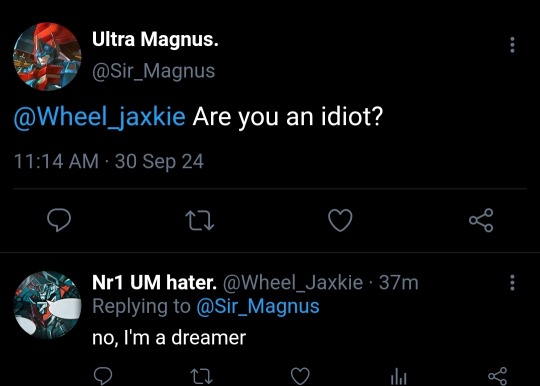The width and height of the screenshot is (540, 386).
Task: View analytics of Nr1 UM hater's reply
Action: point(399,376)
